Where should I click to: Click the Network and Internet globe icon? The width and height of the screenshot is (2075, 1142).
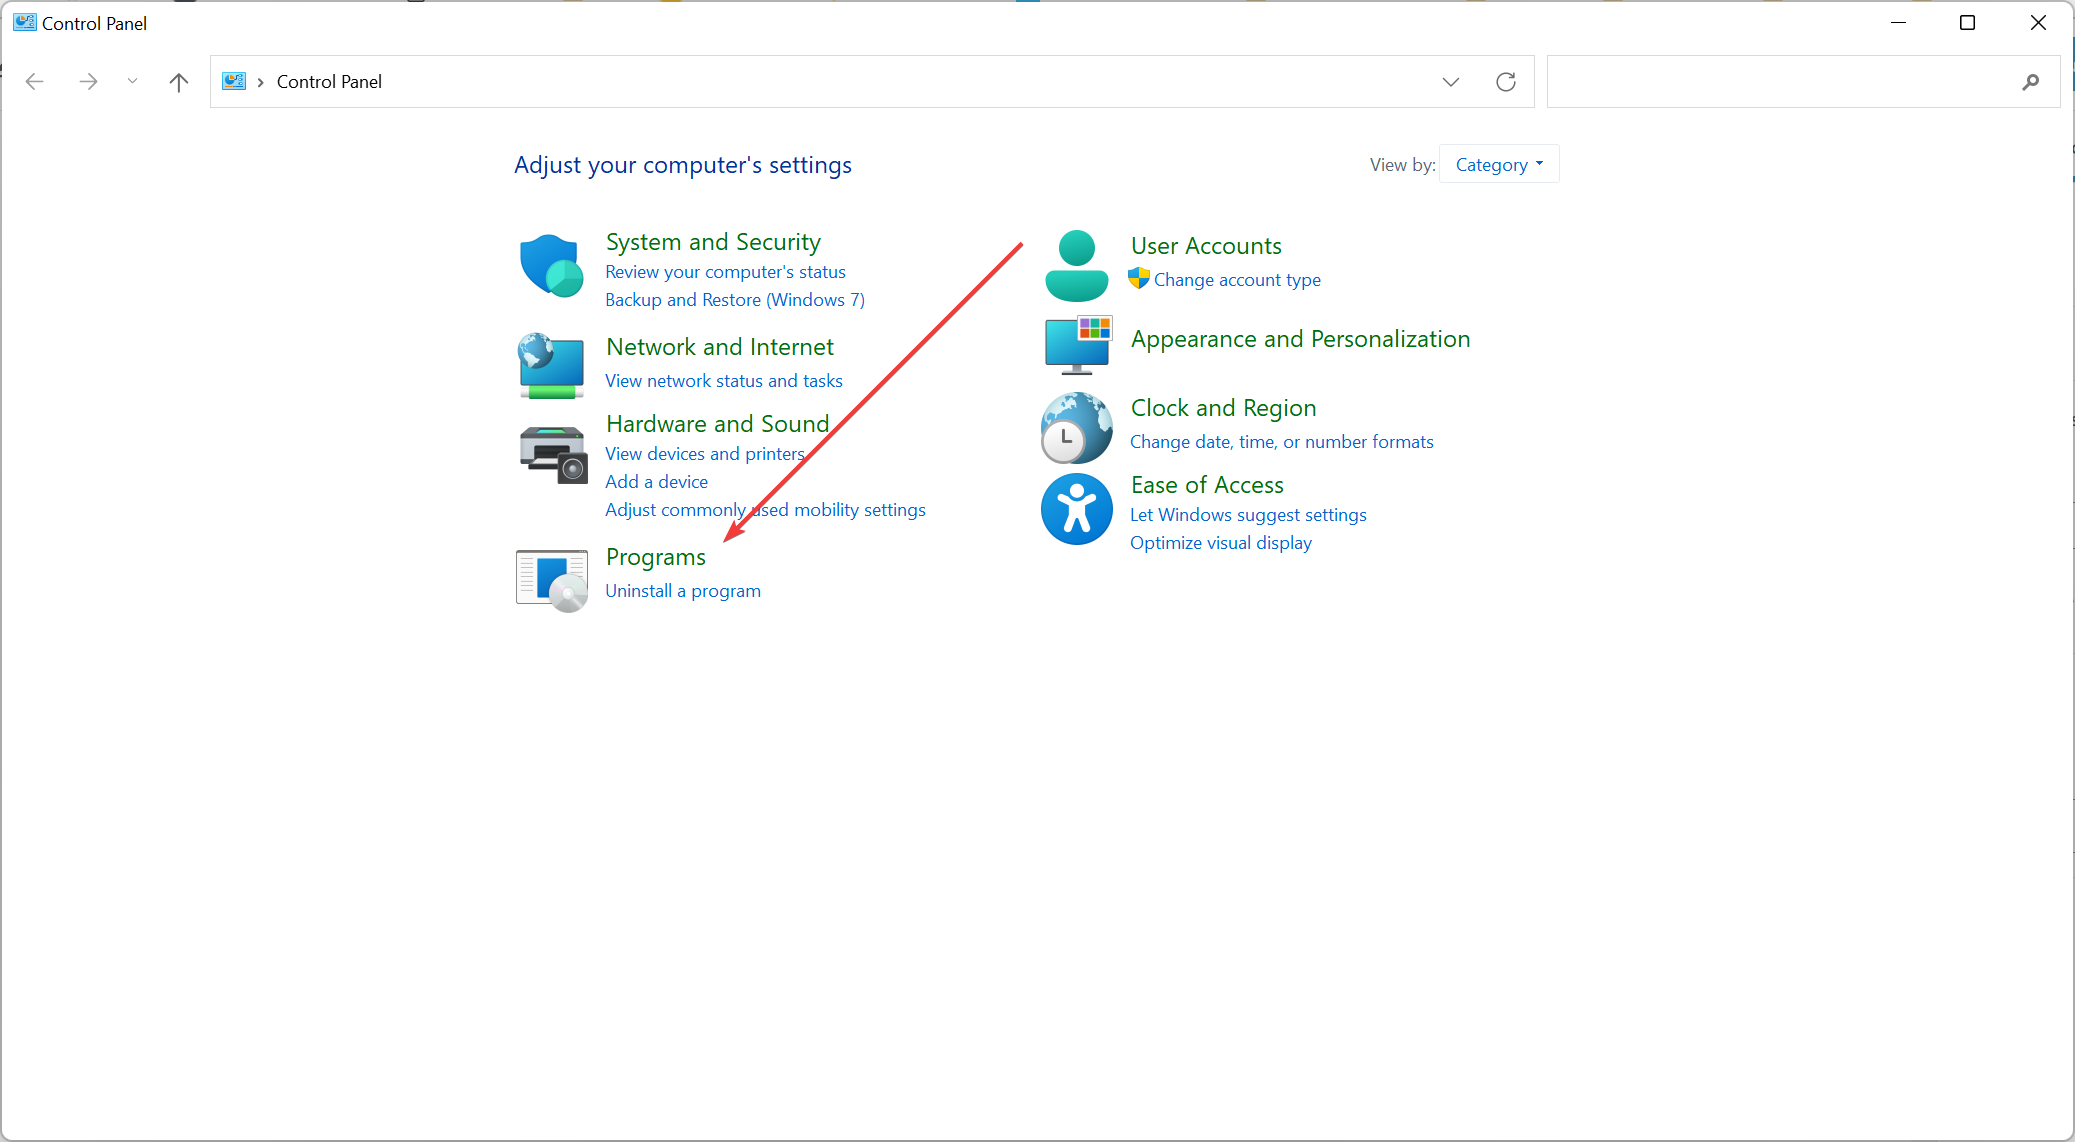click(551, 366)
